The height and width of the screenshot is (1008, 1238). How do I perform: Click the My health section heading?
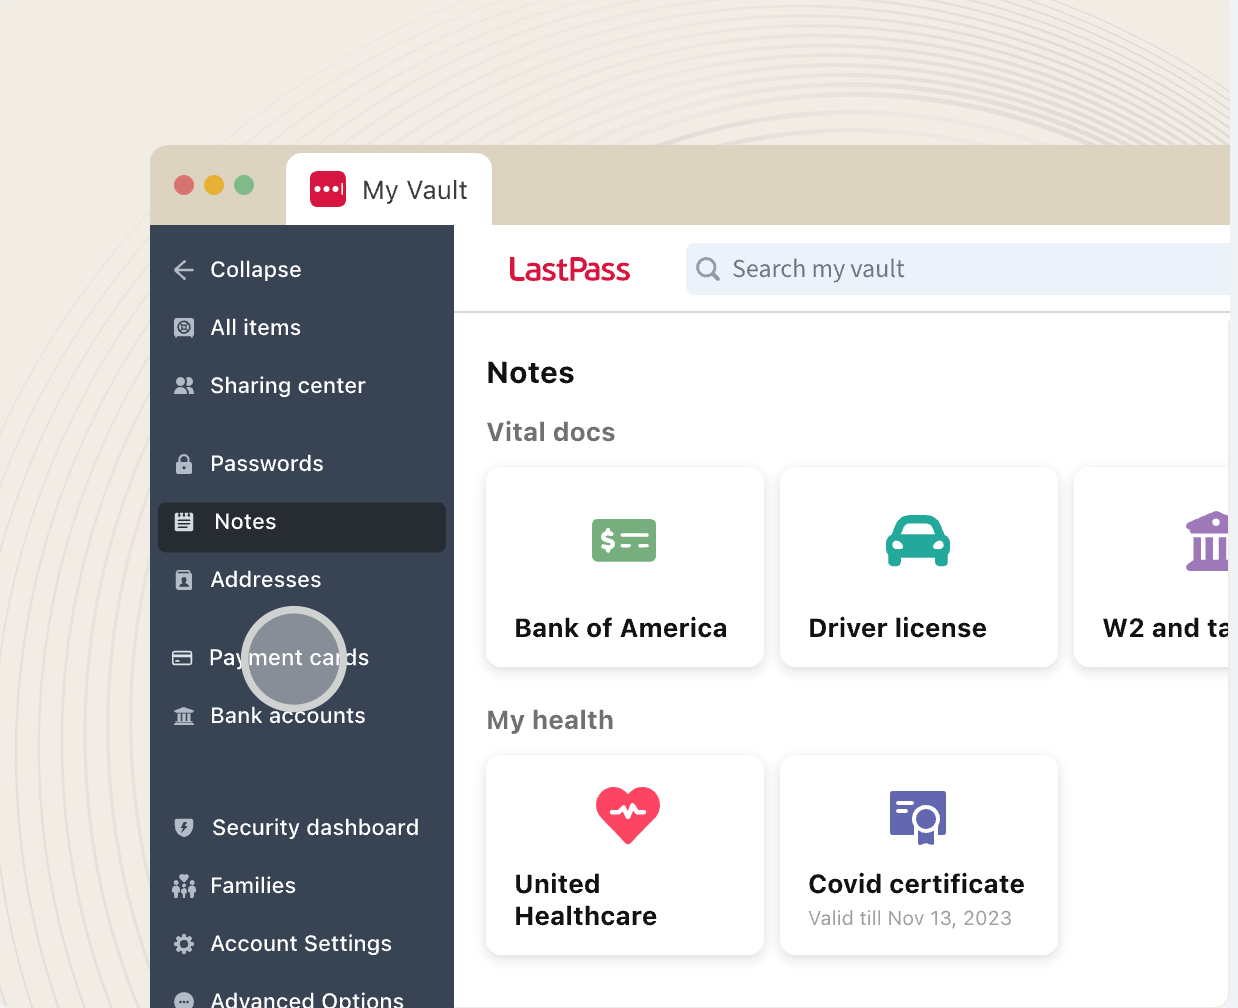pyautogui.click(x=550, y=720)
